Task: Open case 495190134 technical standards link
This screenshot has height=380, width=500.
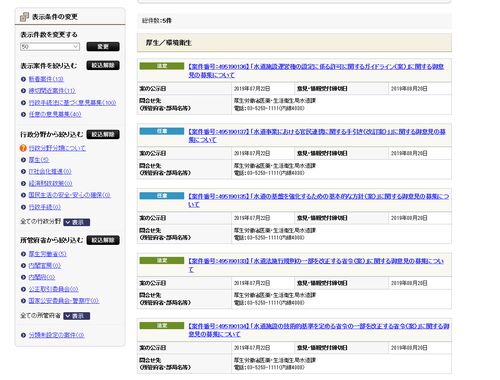Action: tap(319, 330)
